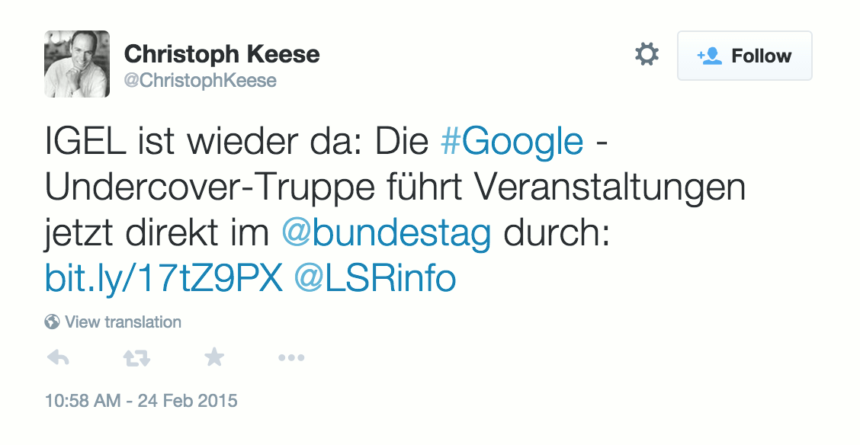
Task: Open Christoph Keese's profile picture
Action: tap(77, 64)
